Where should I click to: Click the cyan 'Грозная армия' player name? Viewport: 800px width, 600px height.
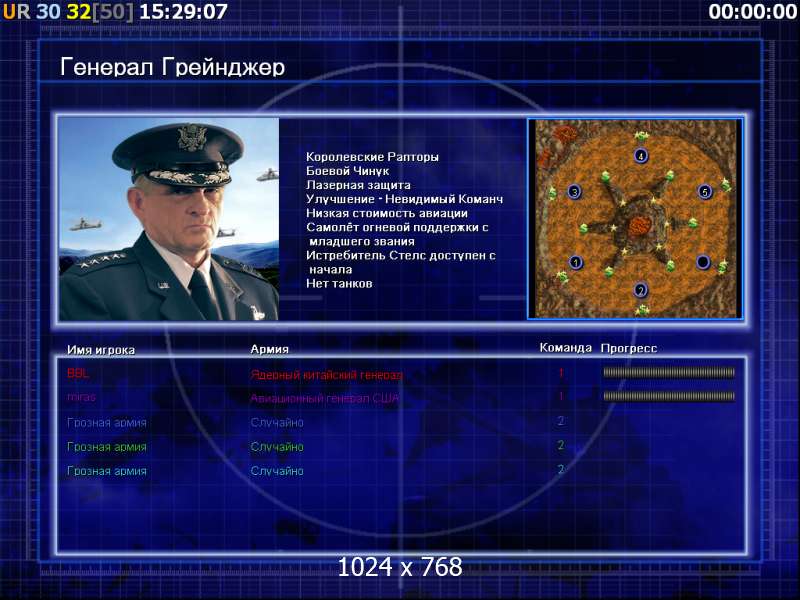[107, 470]
